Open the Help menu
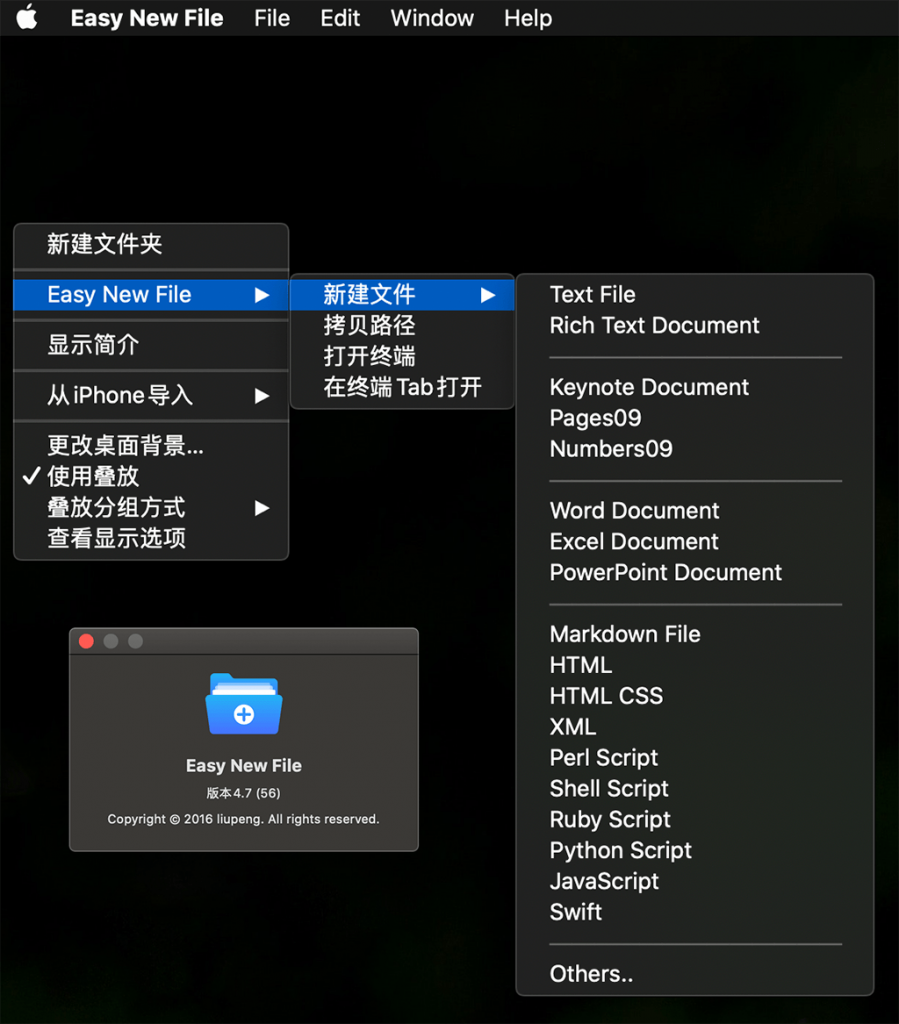The height and width of the screenshot is (1024, 899). tap(528, 18)
